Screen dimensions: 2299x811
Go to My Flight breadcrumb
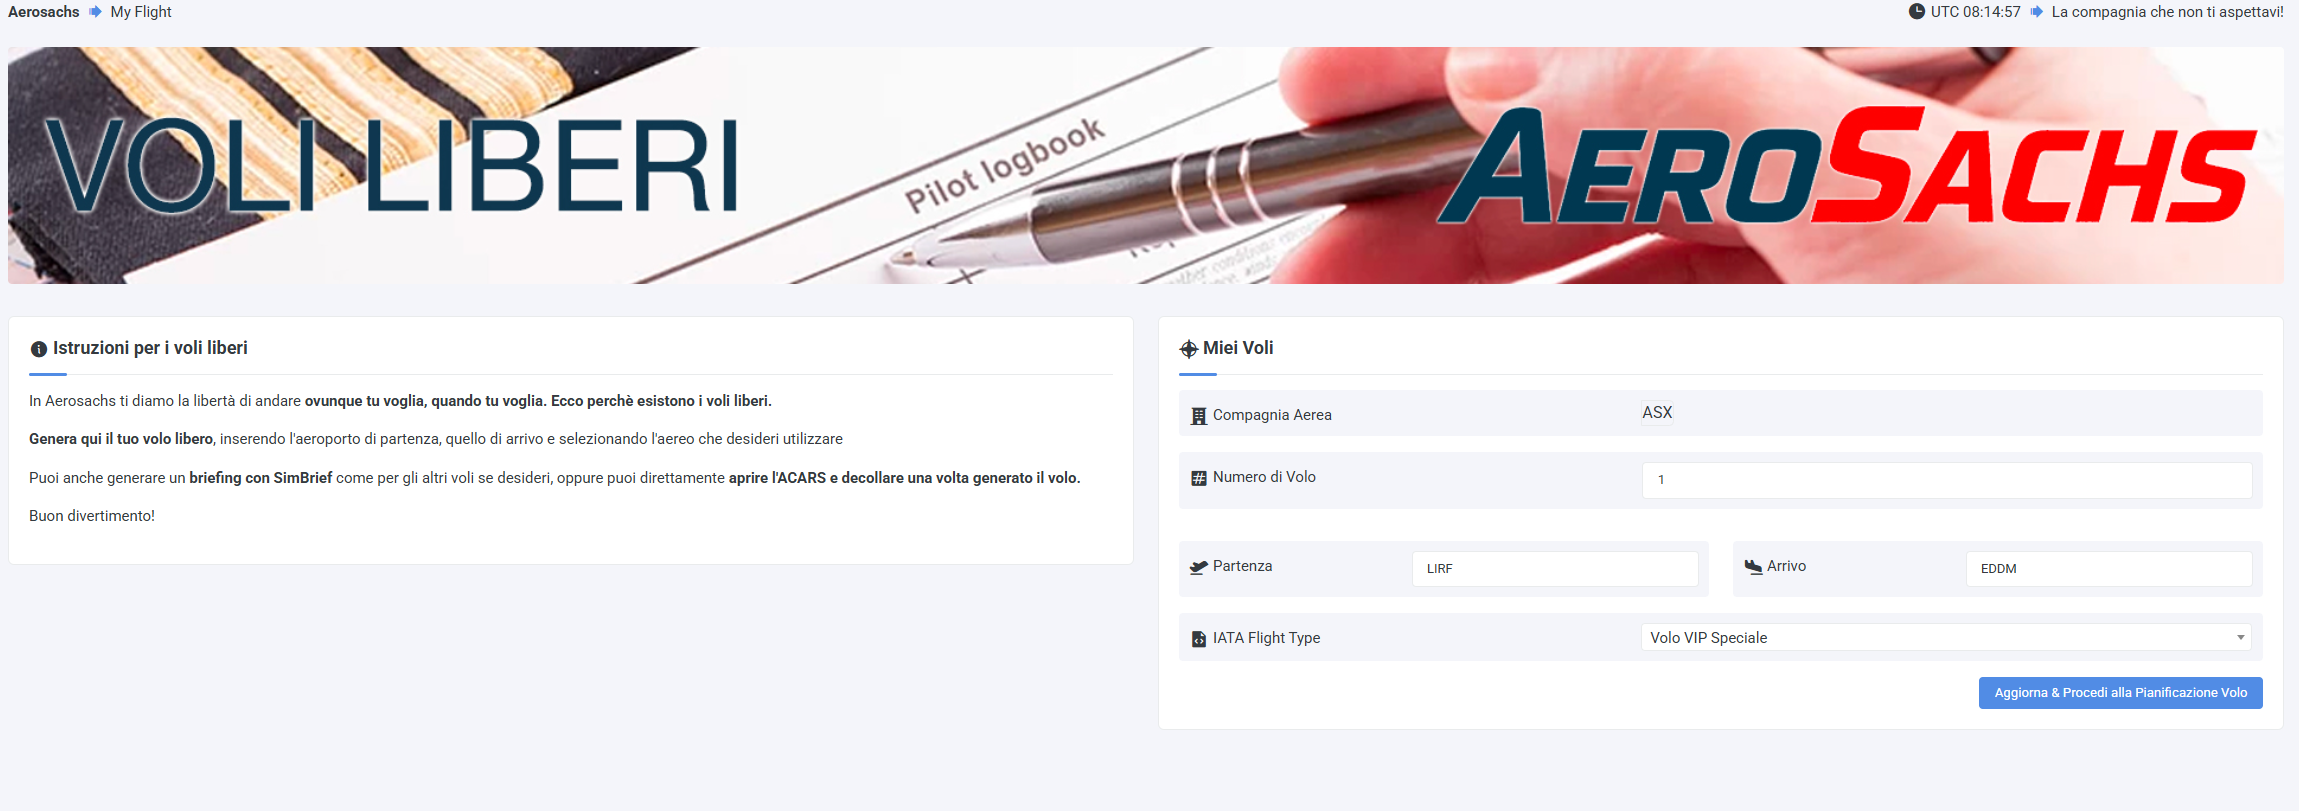click(141, 12)
